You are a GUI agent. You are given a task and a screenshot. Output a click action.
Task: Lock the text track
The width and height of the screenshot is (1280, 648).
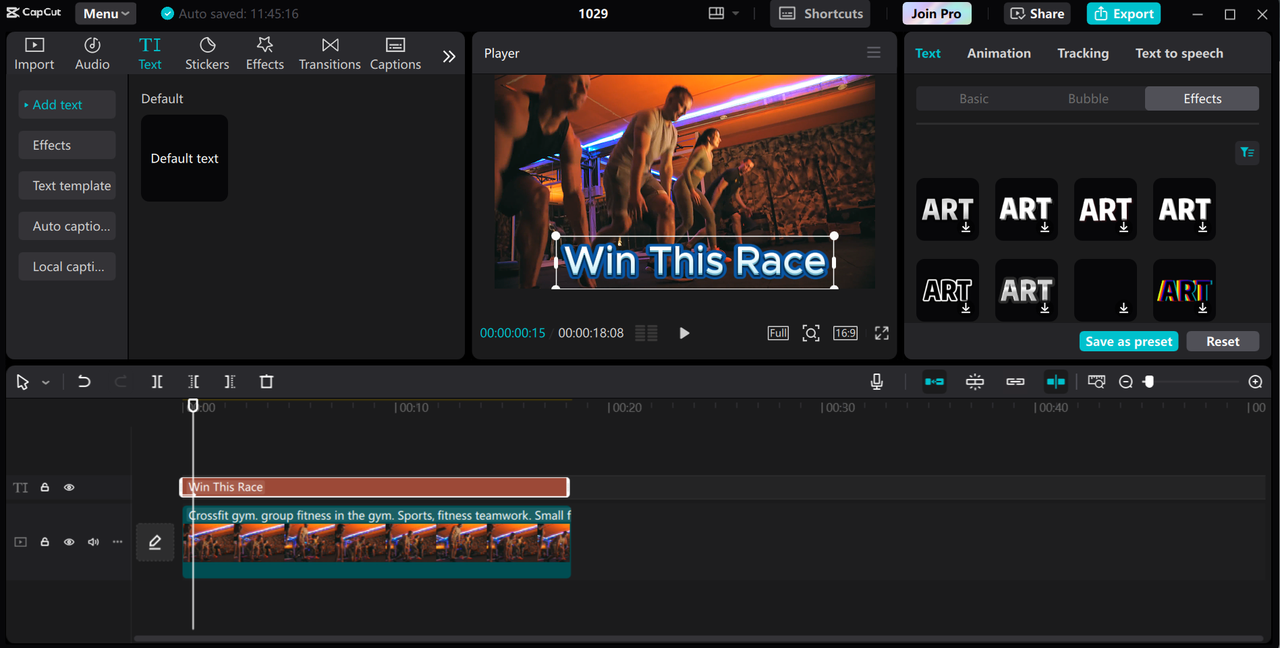point(45,488)
